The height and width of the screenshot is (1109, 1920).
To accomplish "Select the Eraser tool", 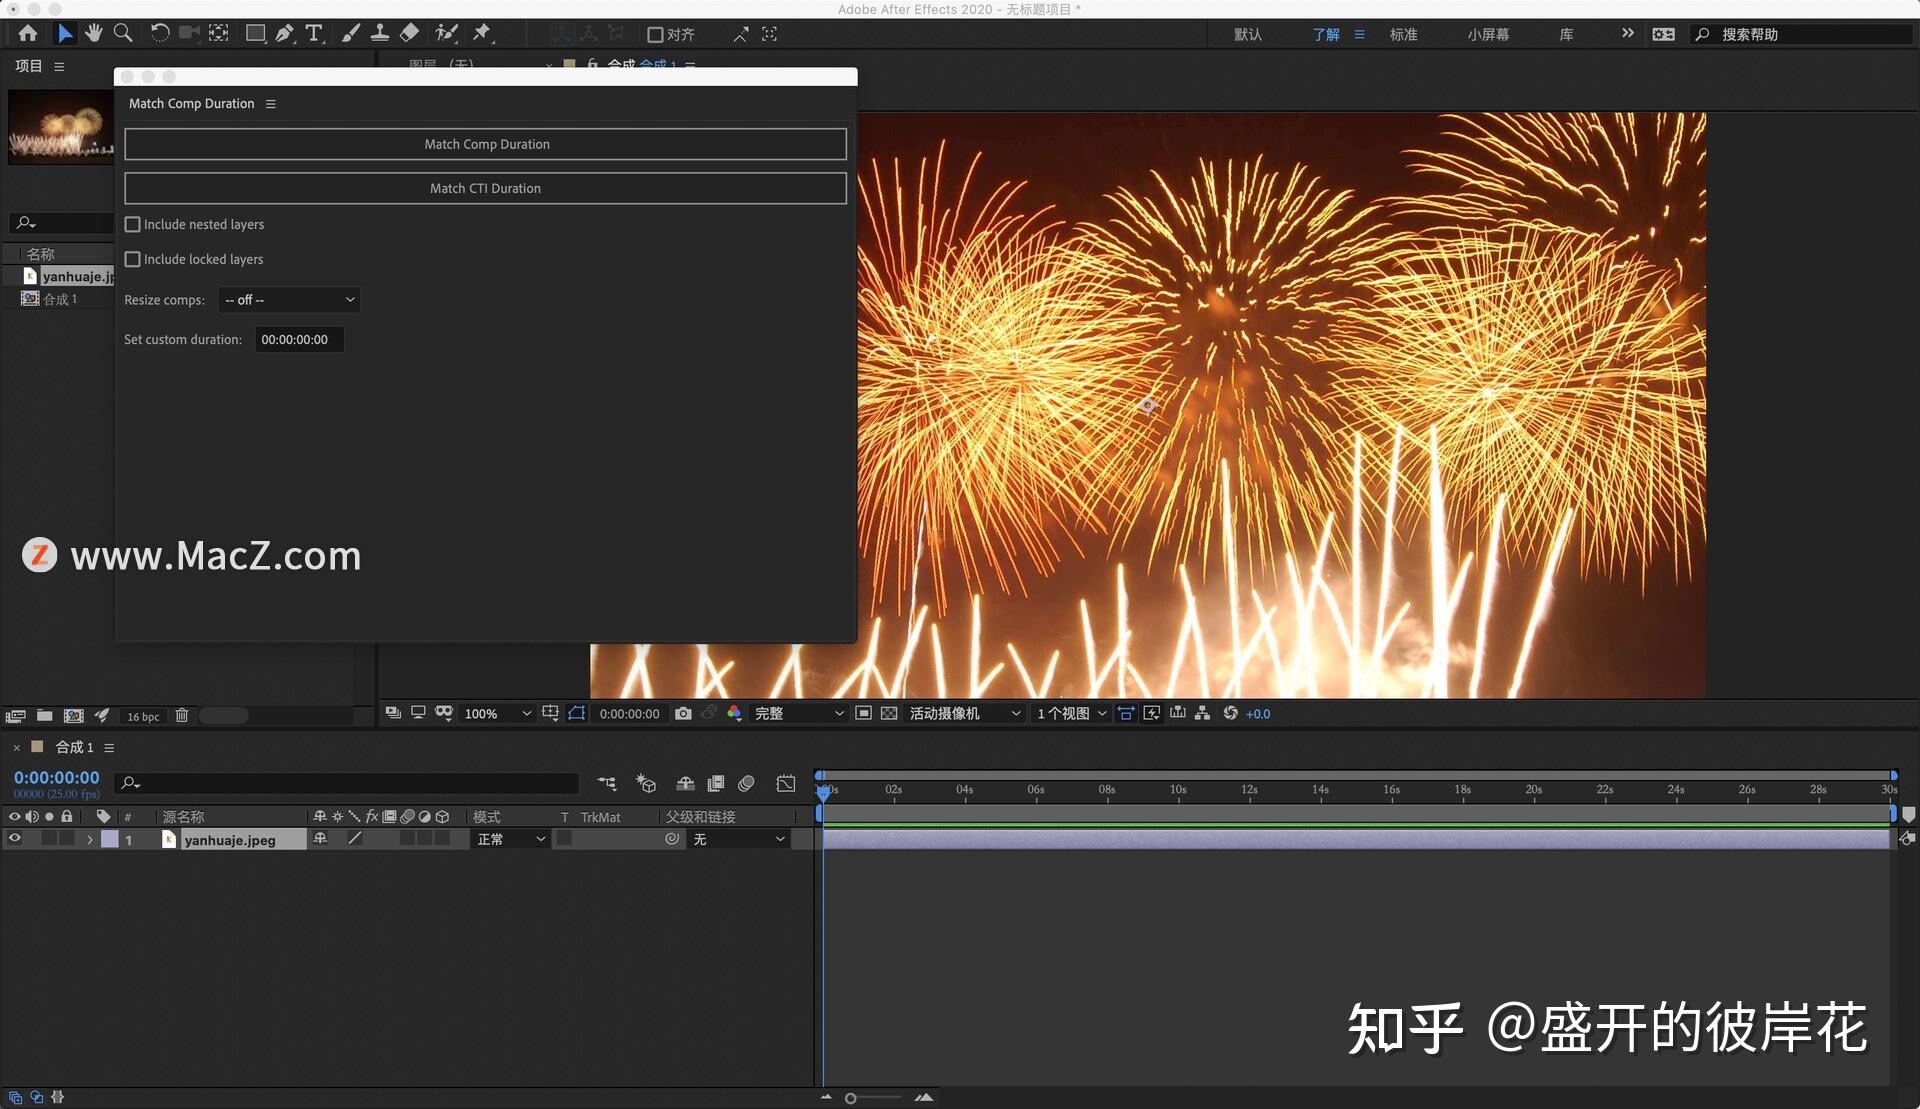I will pos(408,33).
